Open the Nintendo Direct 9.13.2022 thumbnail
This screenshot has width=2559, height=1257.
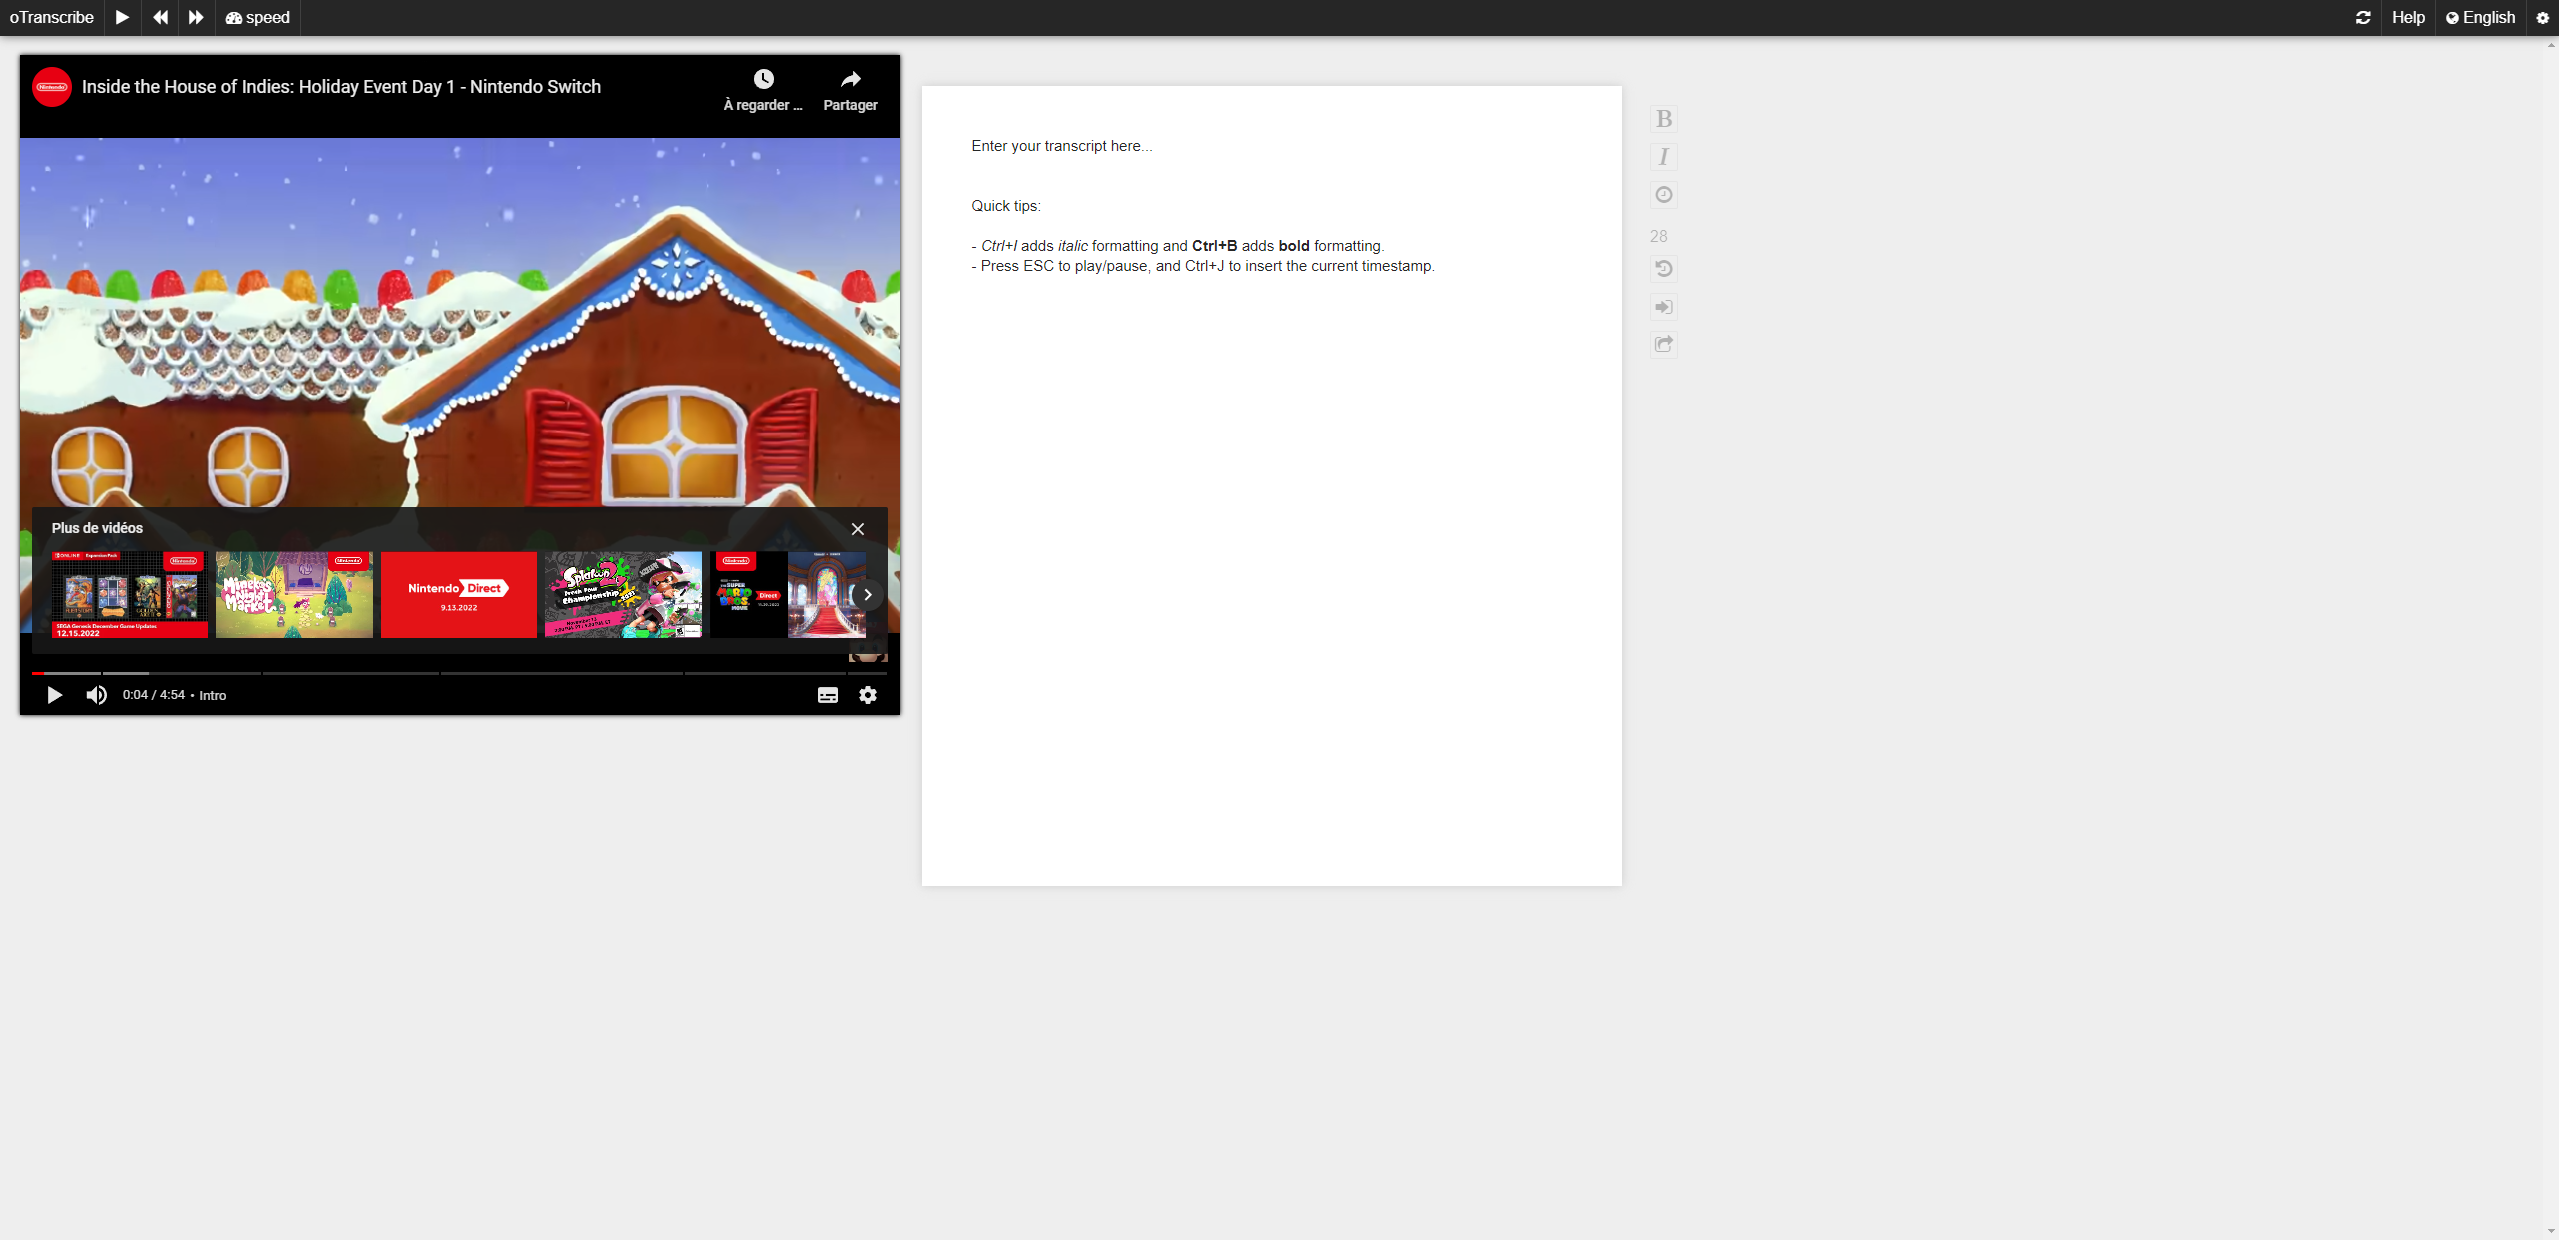pos(459,594)
